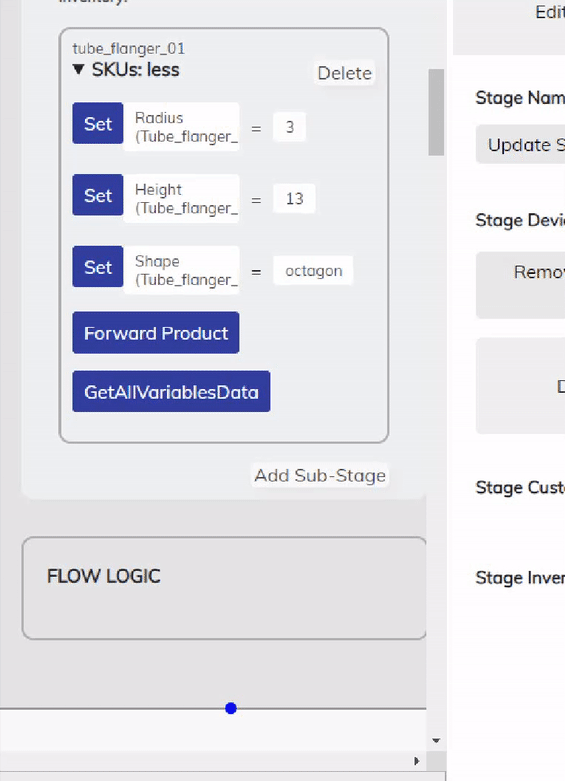Select the Shape (Tube_flanger_ variable field
This screenshot has width=565, height=781.
[x=181, y=270]
